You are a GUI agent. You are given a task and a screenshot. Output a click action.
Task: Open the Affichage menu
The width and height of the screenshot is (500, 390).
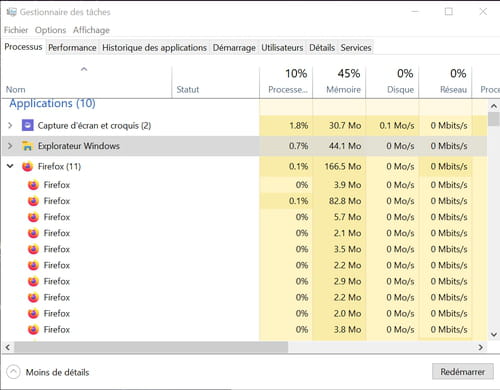(x=91, y=30)
